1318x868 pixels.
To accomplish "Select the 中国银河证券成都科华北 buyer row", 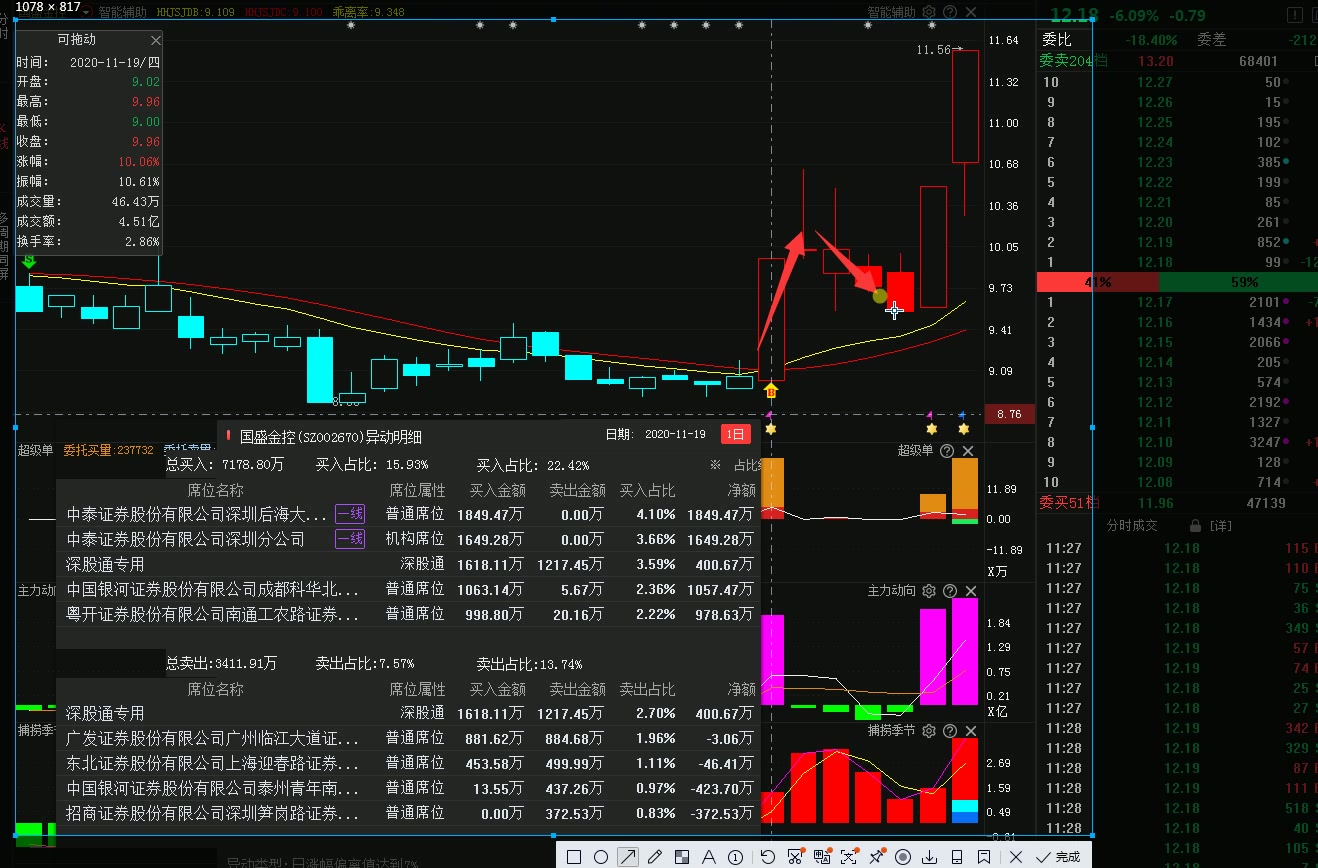I will pos(408,589).
